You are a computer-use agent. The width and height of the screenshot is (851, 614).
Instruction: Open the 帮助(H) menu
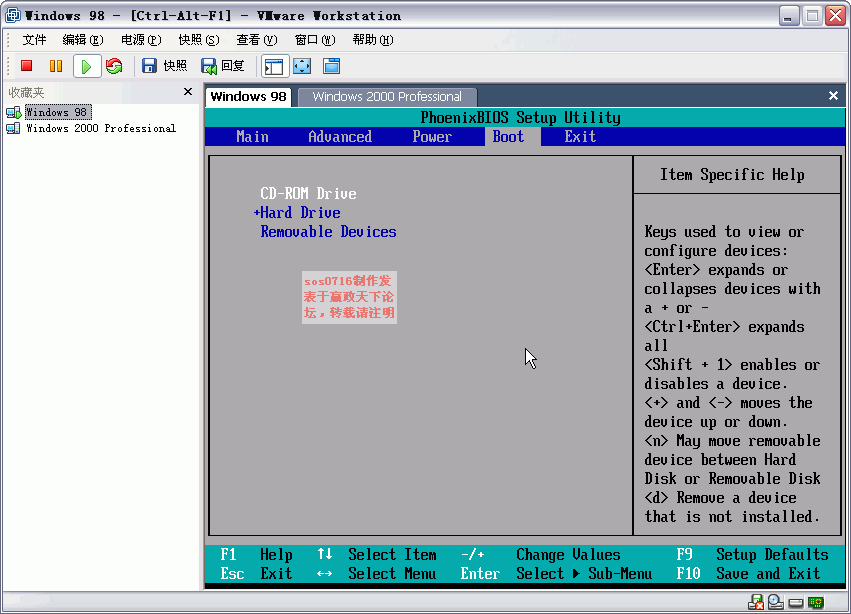pos(373,40)
